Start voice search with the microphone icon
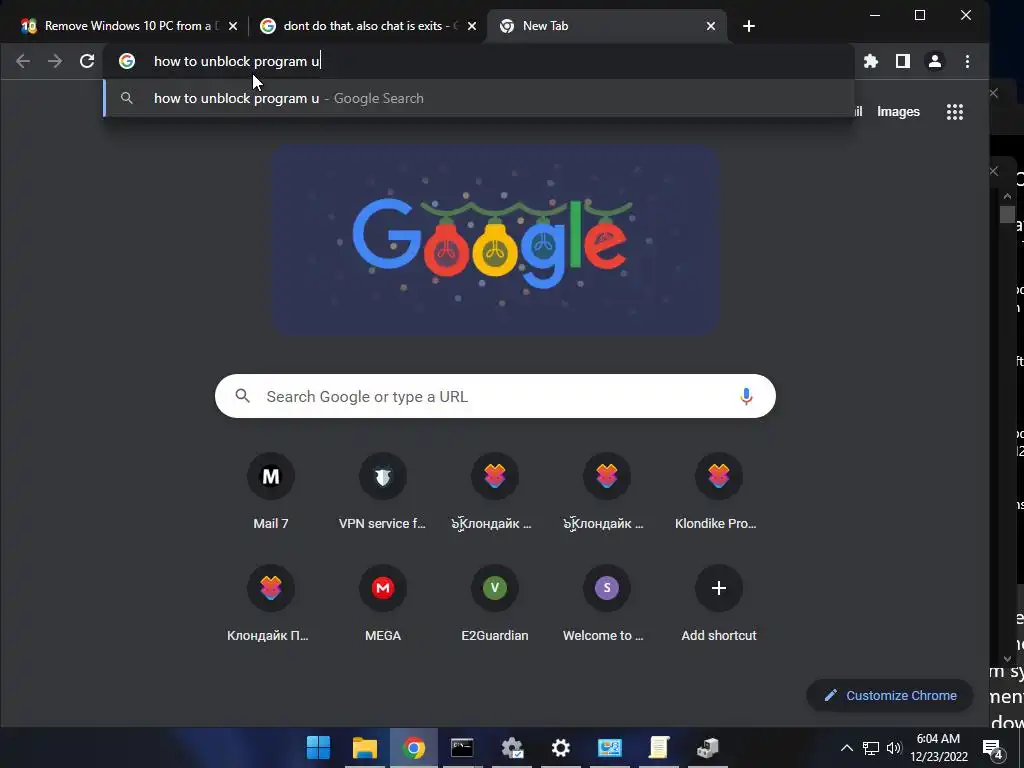Screen dimensions: 1024x768 746,396
